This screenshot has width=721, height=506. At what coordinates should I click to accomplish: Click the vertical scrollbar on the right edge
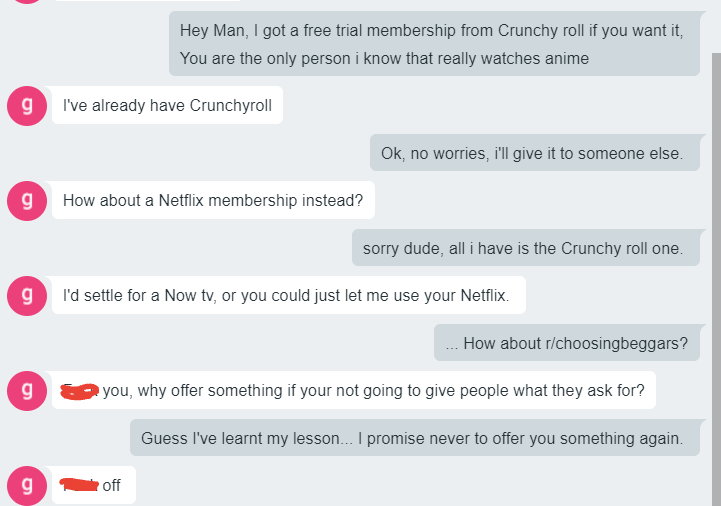click(716, 279)
